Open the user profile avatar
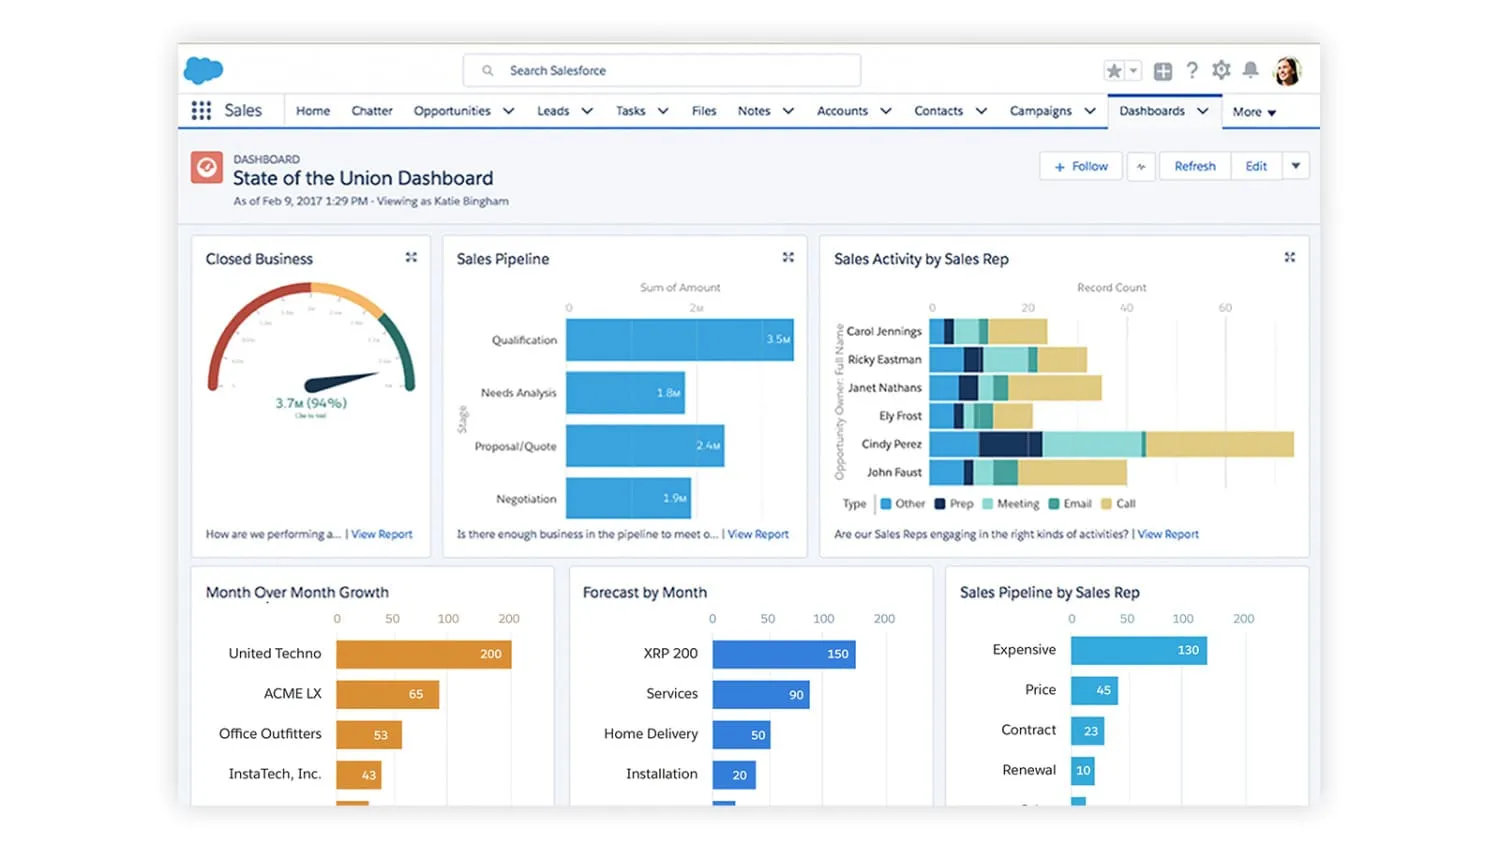This screenshot has height=844, width=1500. pos(1287,71)
